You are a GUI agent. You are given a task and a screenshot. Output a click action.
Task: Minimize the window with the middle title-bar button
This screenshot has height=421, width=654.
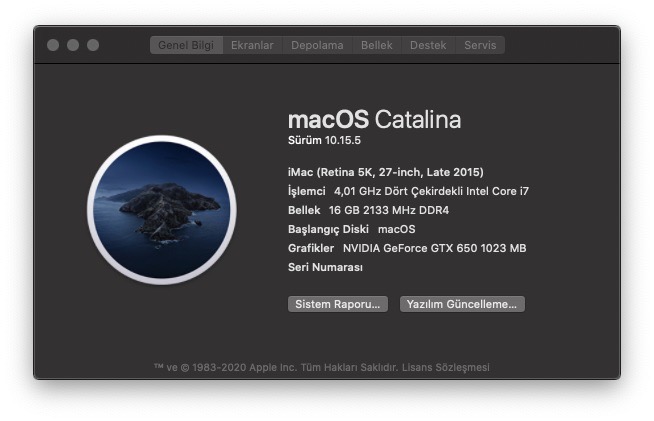pyautogui.click(x=73, y=45)
